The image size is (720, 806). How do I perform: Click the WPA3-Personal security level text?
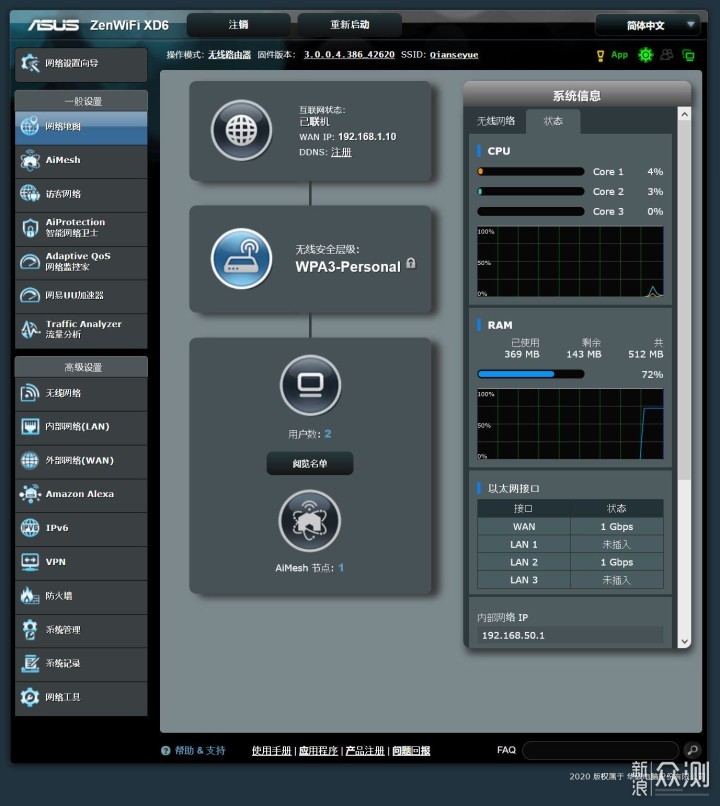click(348, 267)
